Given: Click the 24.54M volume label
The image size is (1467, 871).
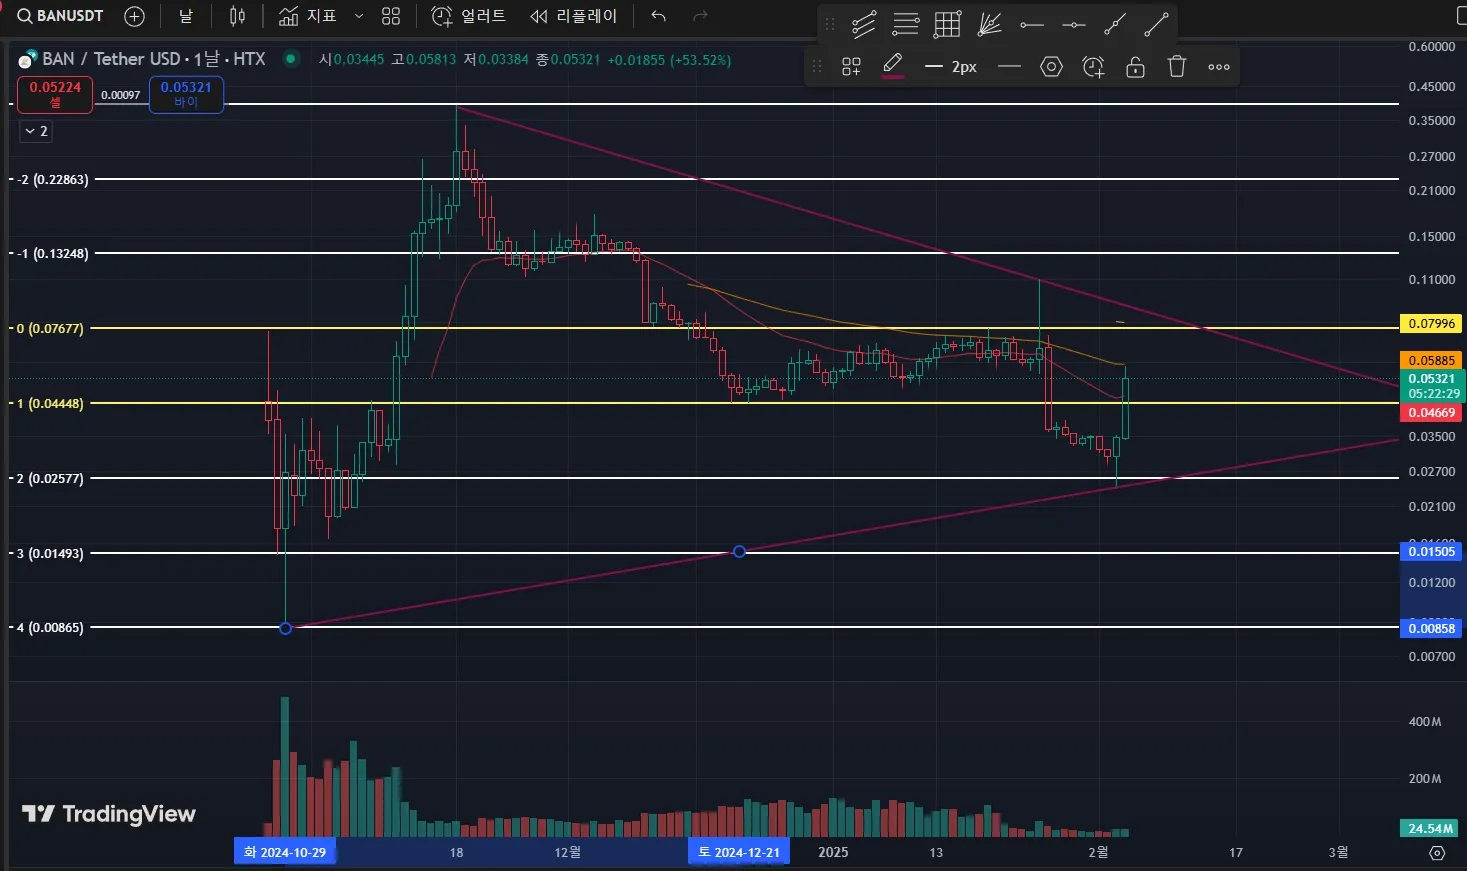Looking at the screenshot, I should pos(1430,828).
